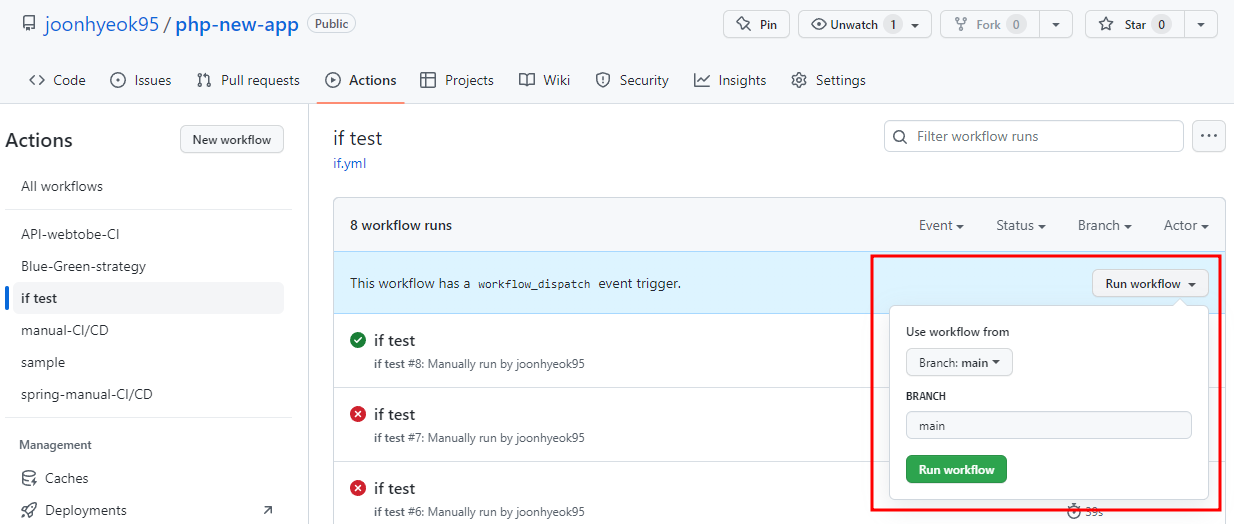Screen dimensions: 1234x524
Task: Open the Wiki tab
Action: click(x=545, y=80)
